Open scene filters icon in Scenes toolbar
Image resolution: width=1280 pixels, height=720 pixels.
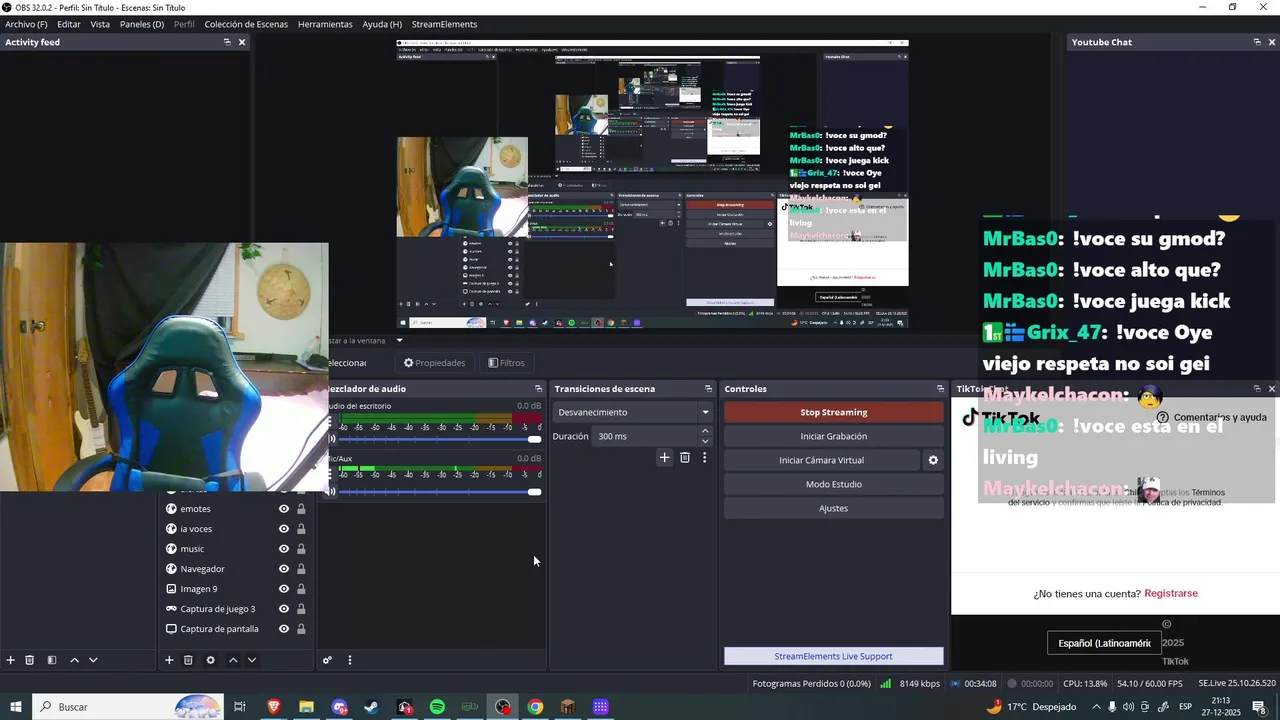click(x=52, y=660)
